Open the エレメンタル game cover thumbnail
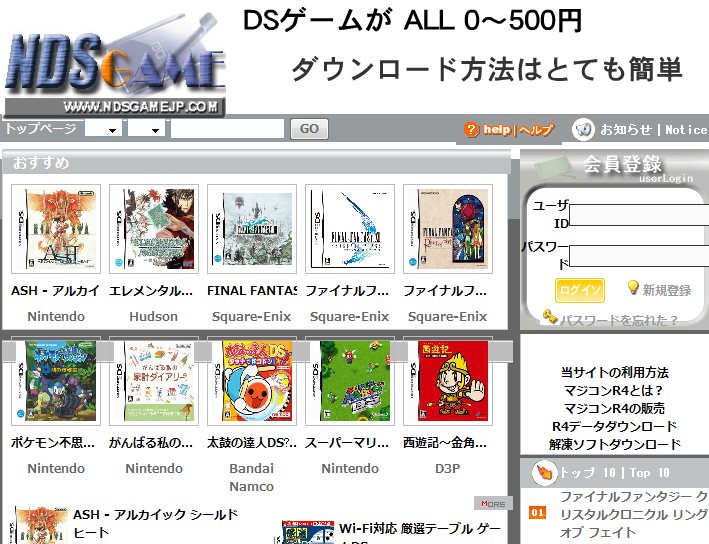Screen dimensions: 709x544 click(x=154, y=229)
